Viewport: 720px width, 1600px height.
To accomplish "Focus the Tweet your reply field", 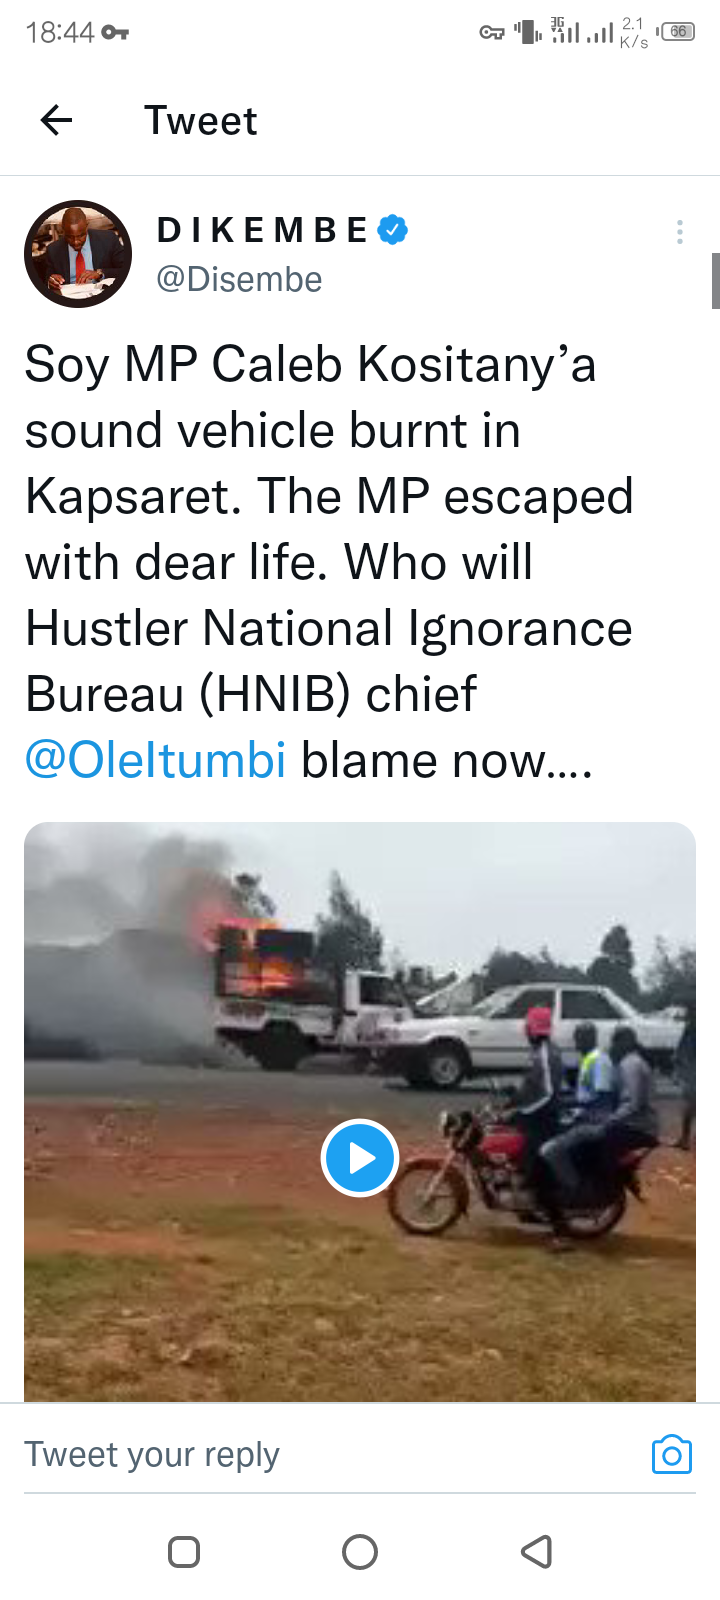I will [330, 1455].
